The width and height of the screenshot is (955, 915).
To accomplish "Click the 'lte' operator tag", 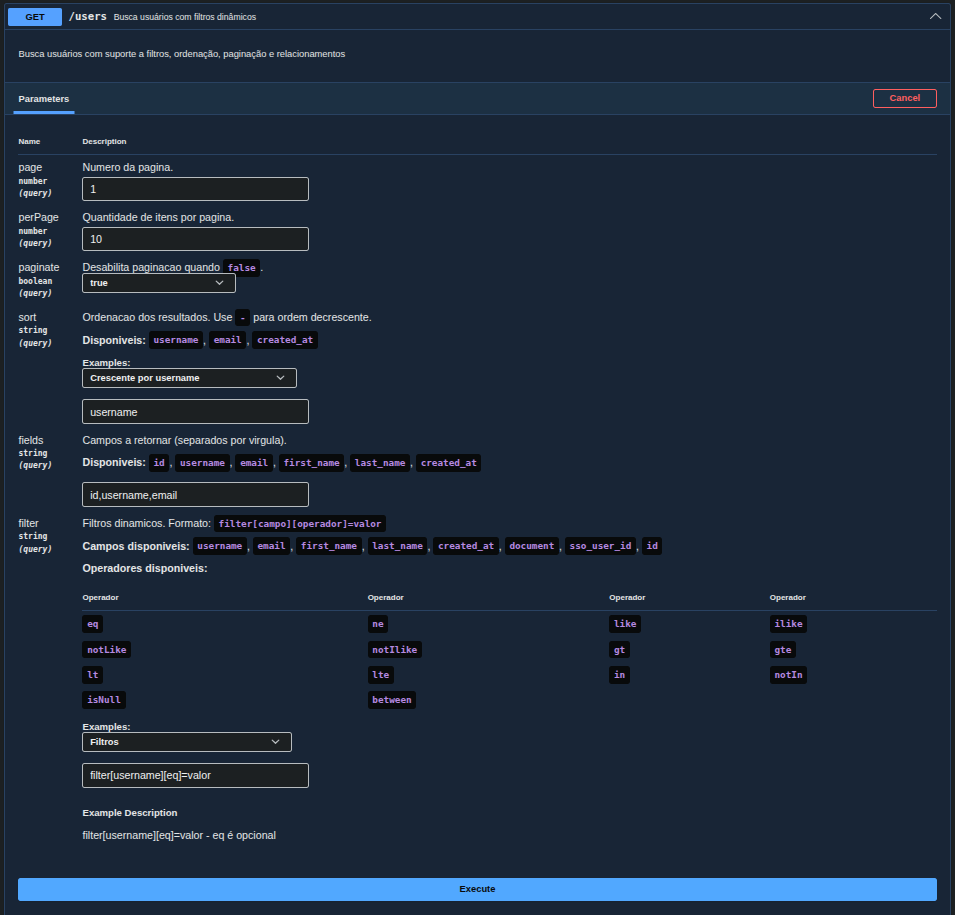I will [x=381, y=675].
